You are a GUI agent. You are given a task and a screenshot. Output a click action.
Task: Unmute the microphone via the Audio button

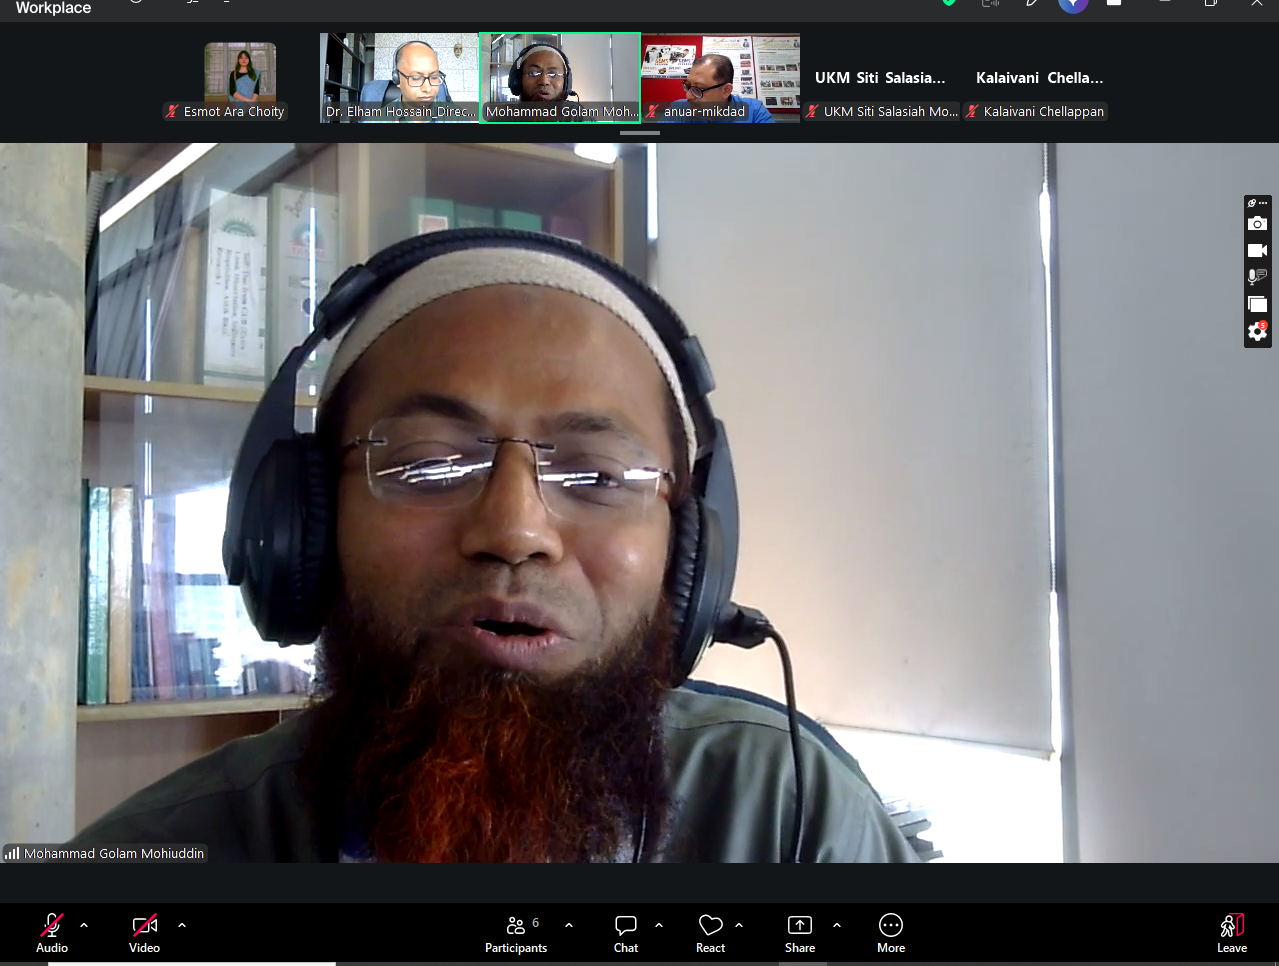(x=52, y=933)
